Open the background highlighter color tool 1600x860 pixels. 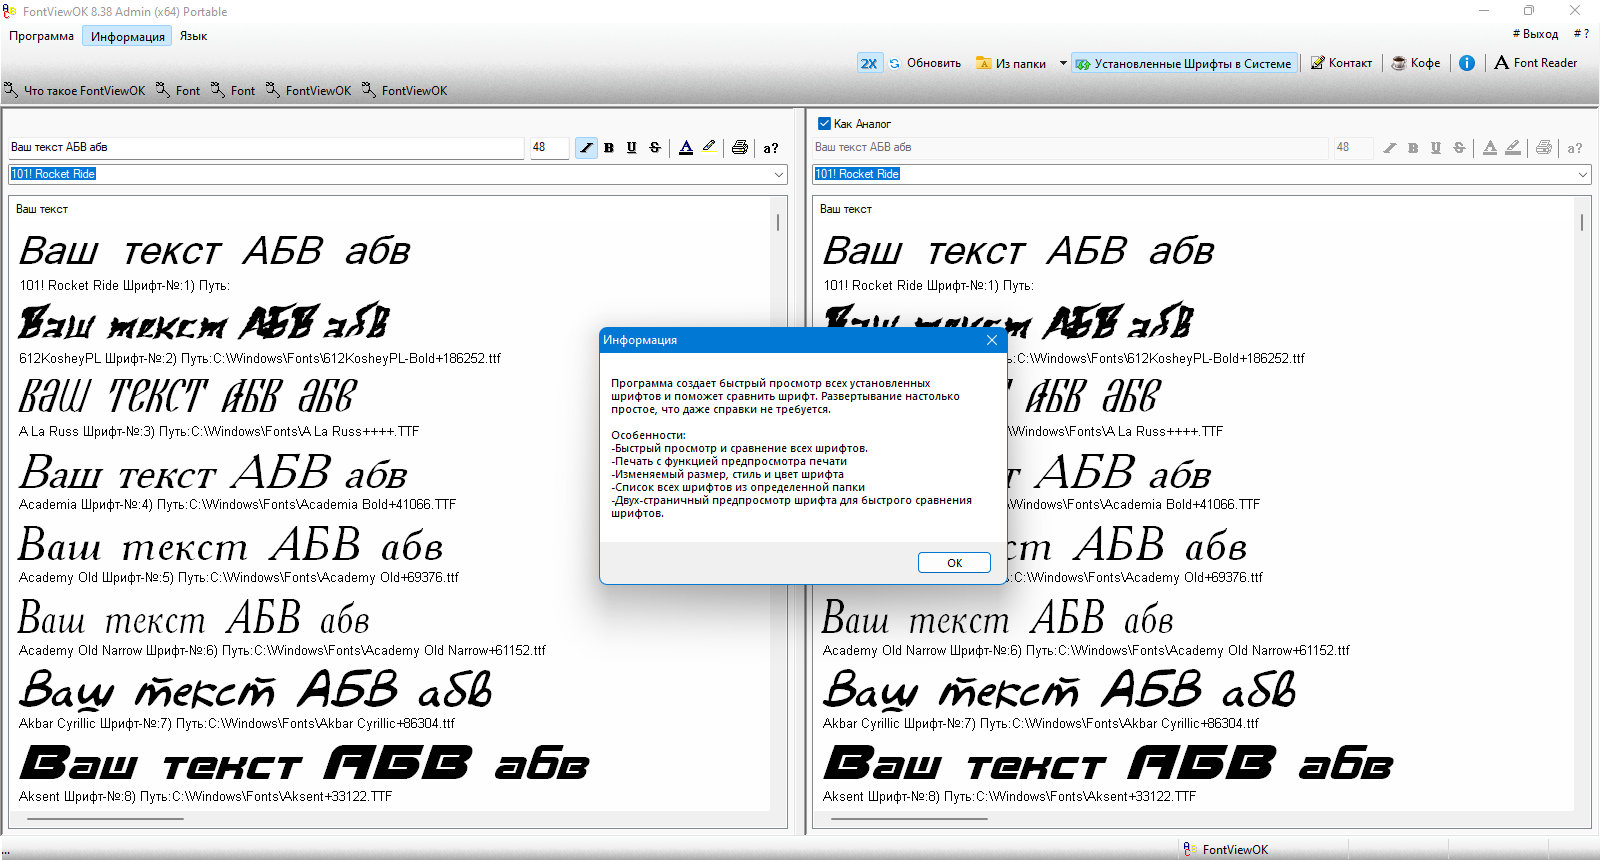[709, 148]
